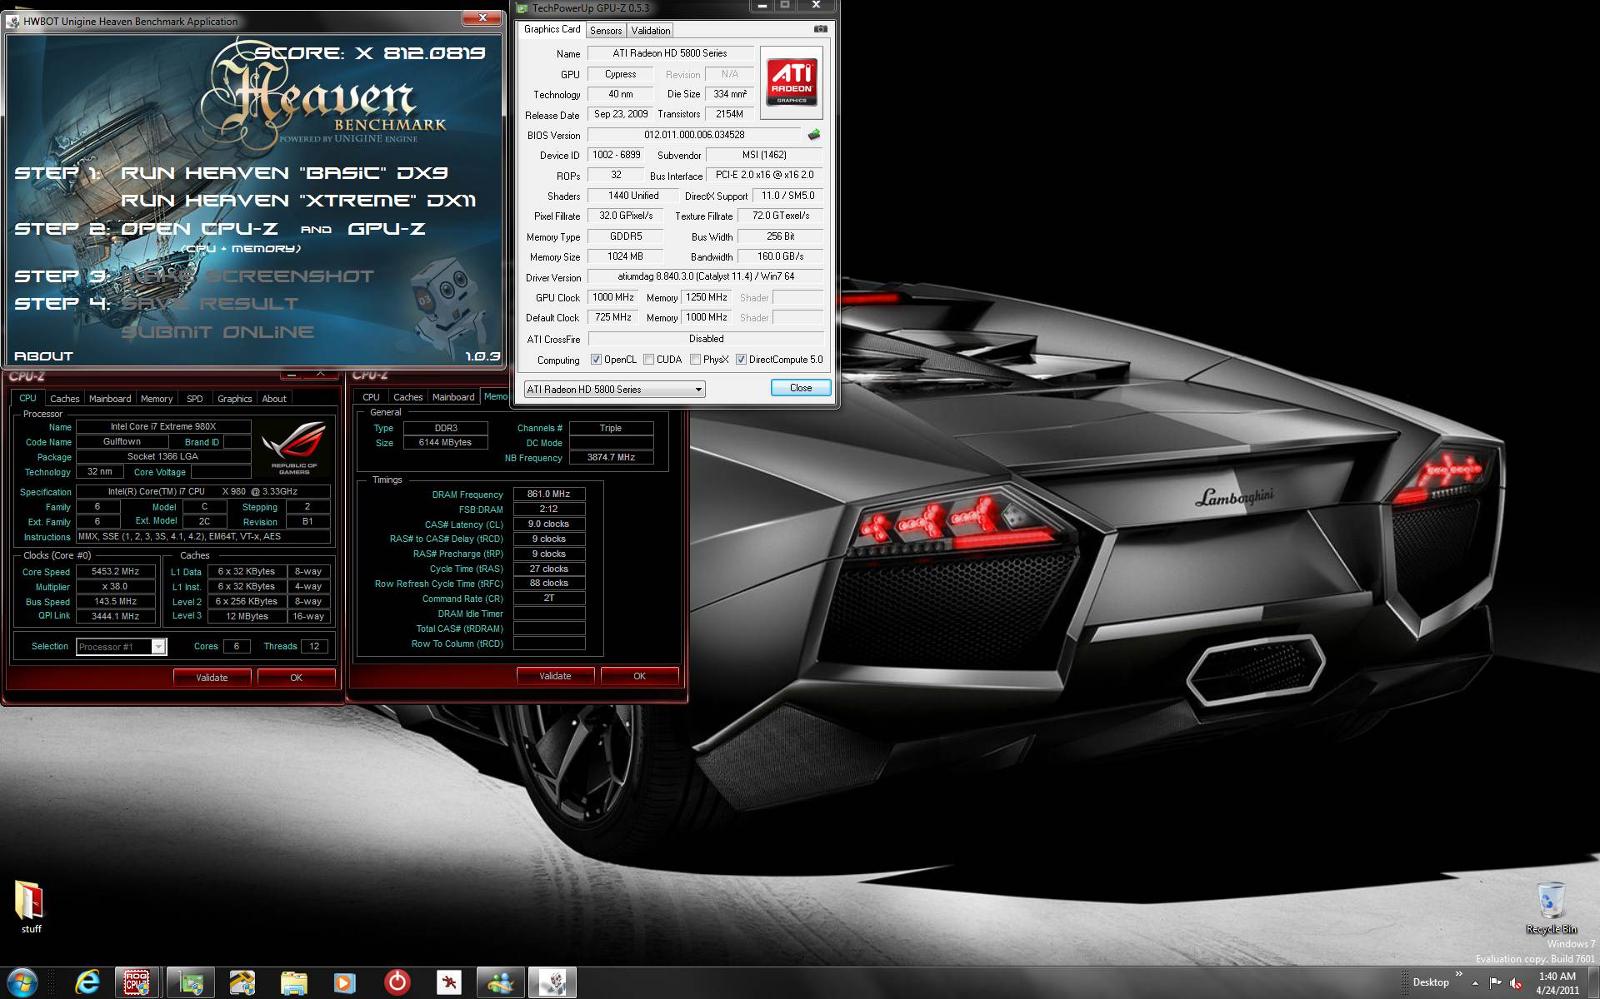Click GPU-Z link in Heaven step 2
The image size is (1600, 999).
tap(387, 229)
